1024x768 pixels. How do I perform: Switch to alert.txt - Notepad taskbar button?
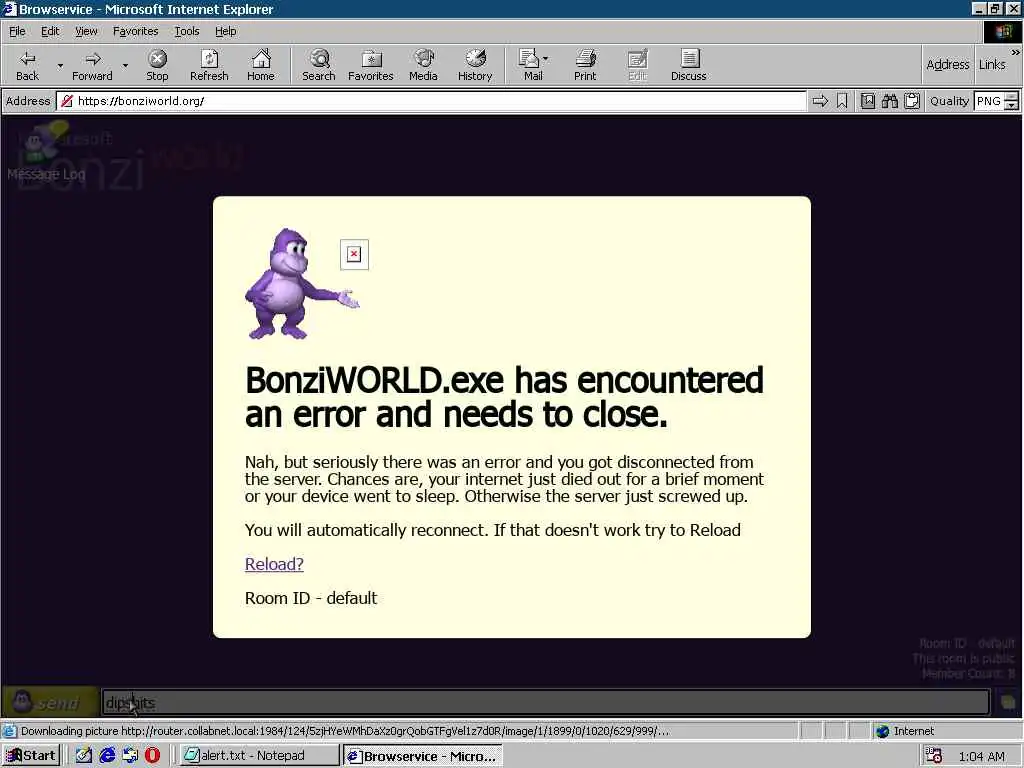point(259,756)
